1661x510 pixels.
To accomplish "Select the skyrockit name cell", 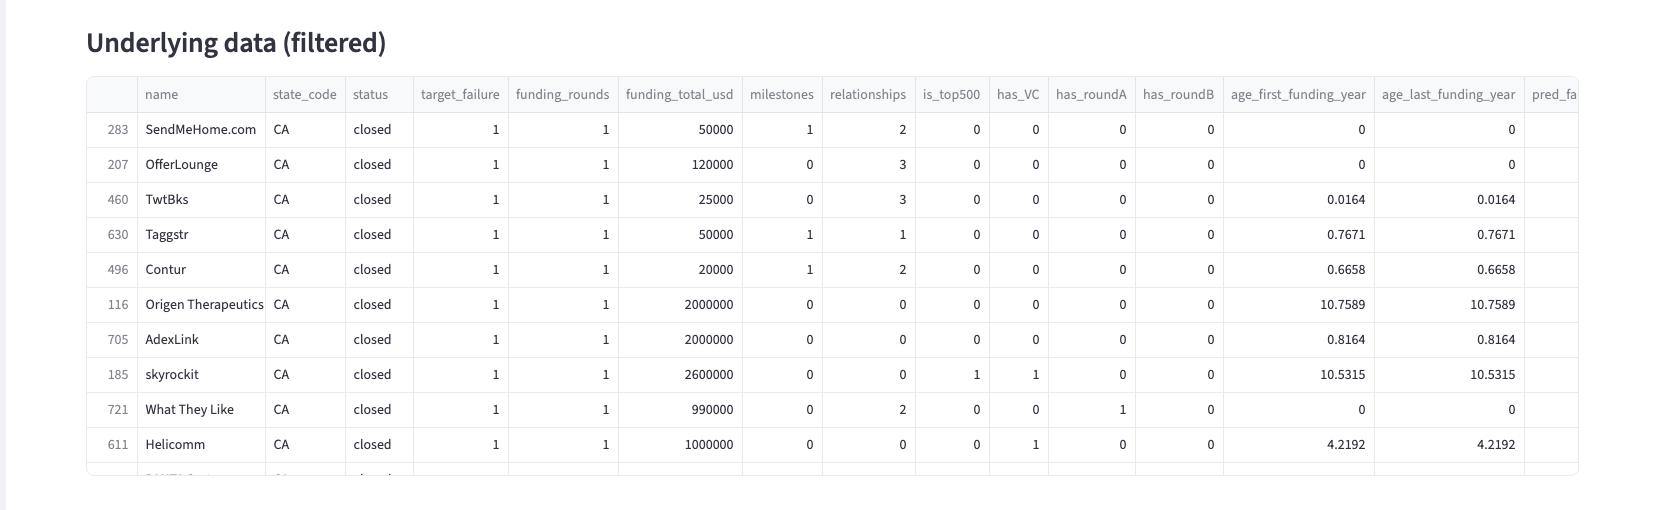I will [201, 375].
